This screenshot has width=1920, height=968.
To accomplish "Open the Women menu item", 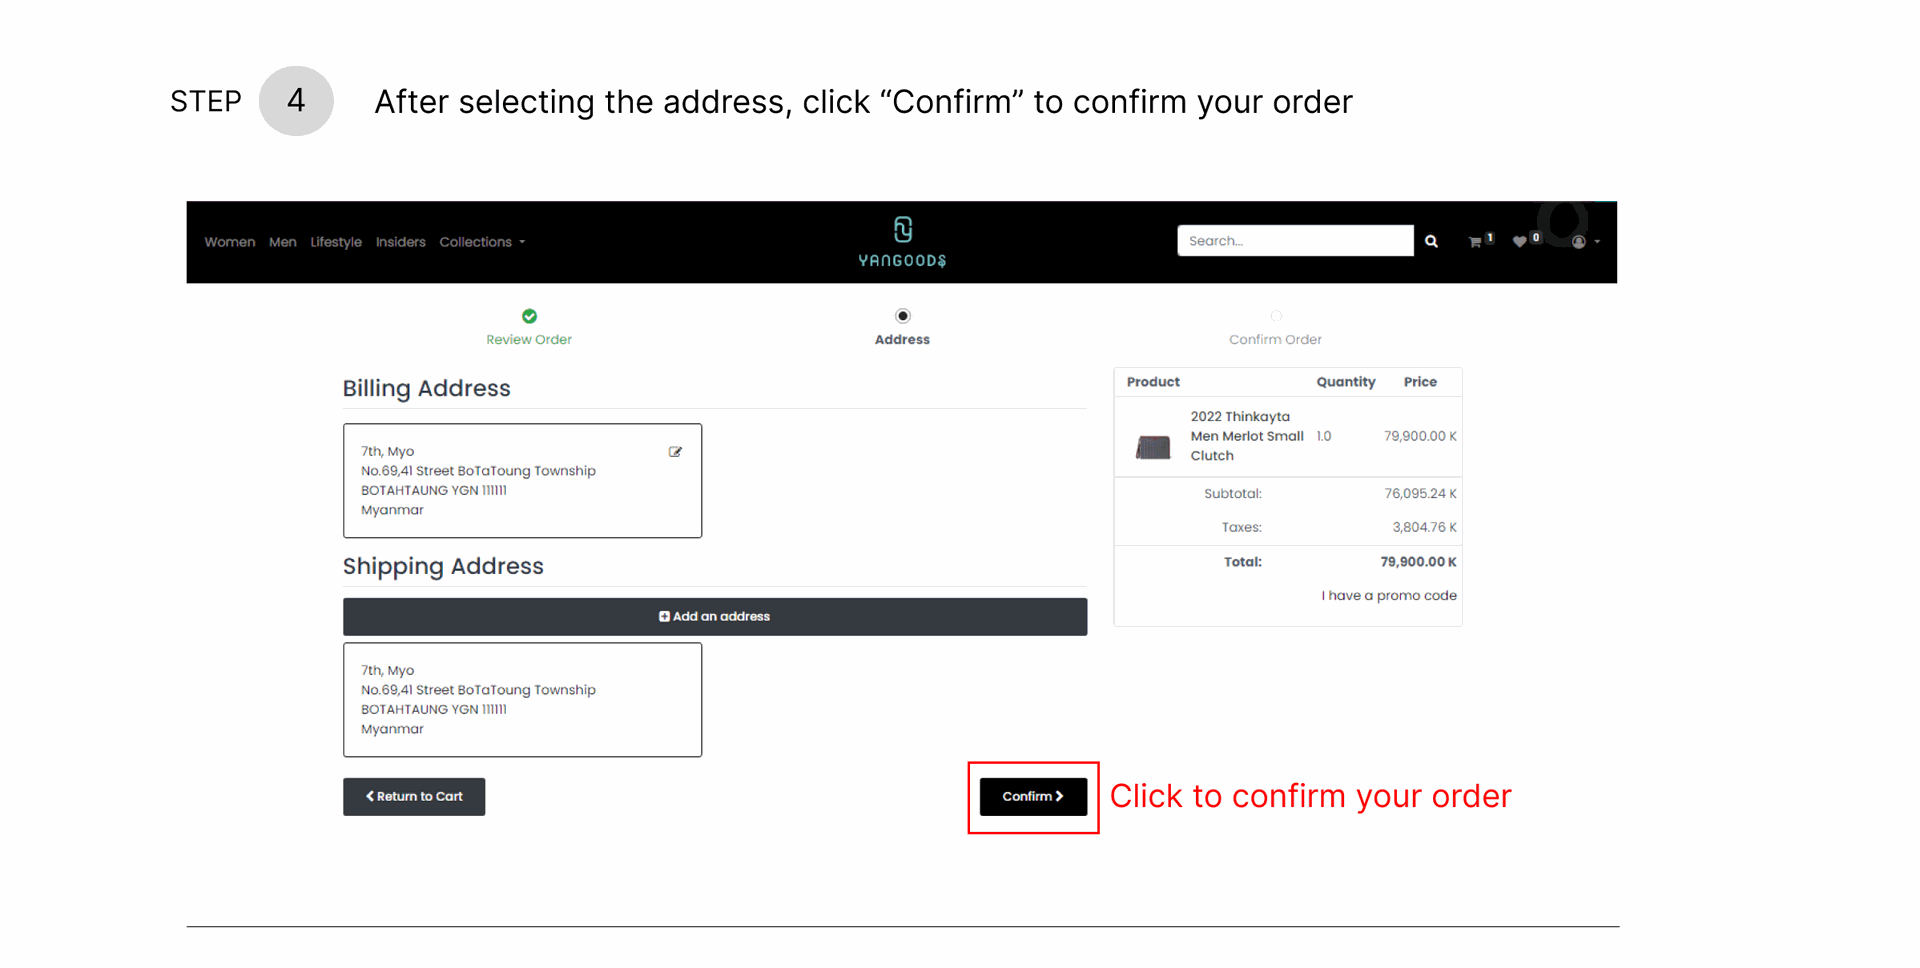I will 229,242.
